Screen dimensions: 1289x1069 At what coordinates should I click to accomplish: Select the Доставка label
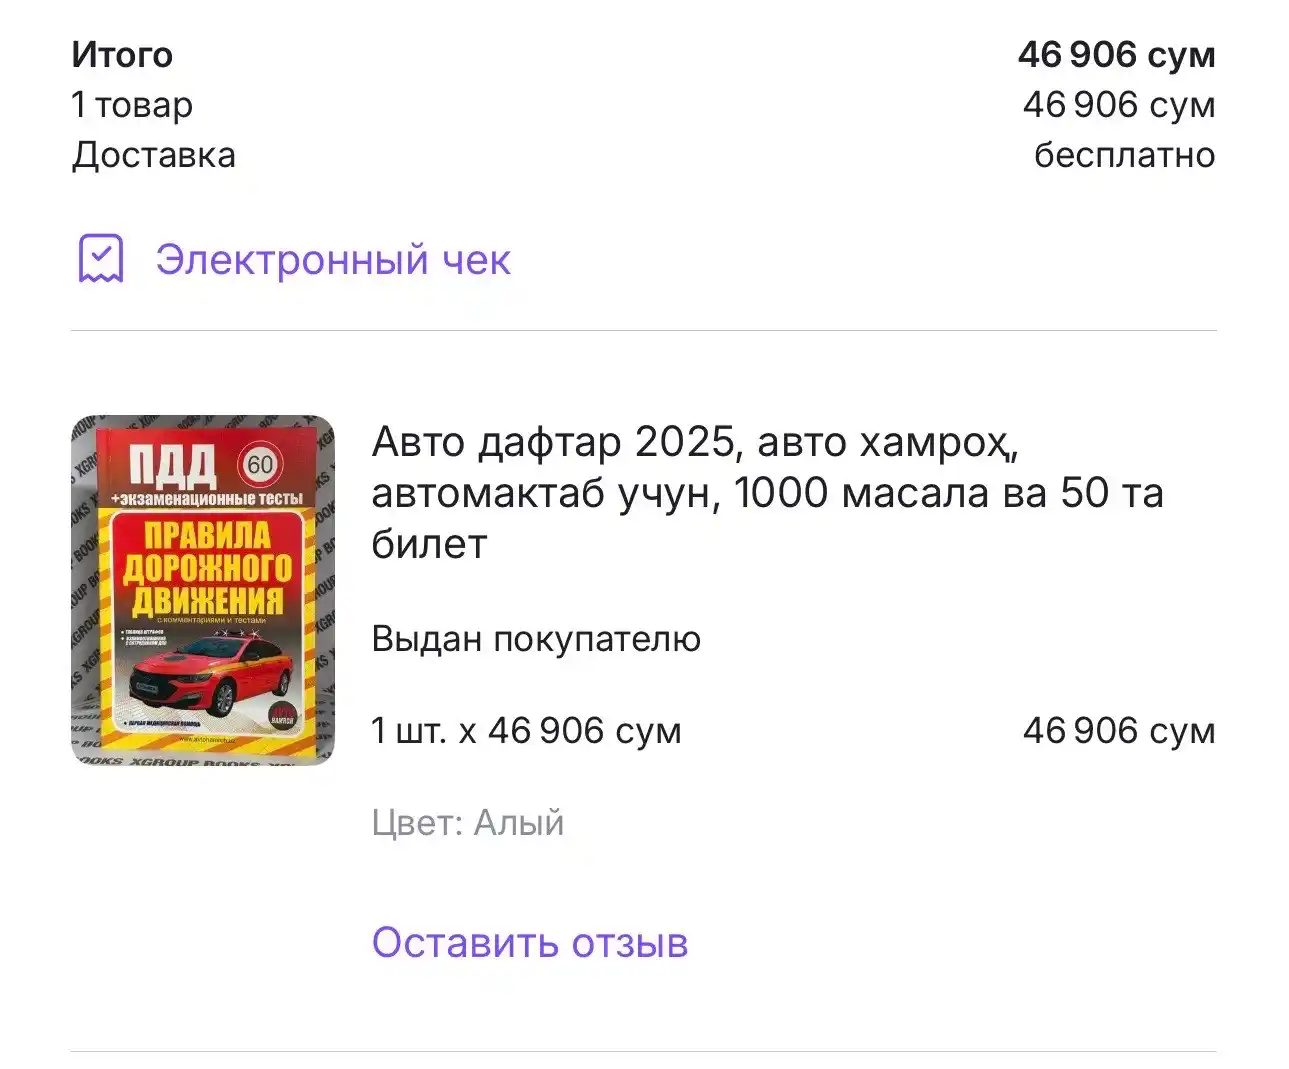click(x=154, y=155)
